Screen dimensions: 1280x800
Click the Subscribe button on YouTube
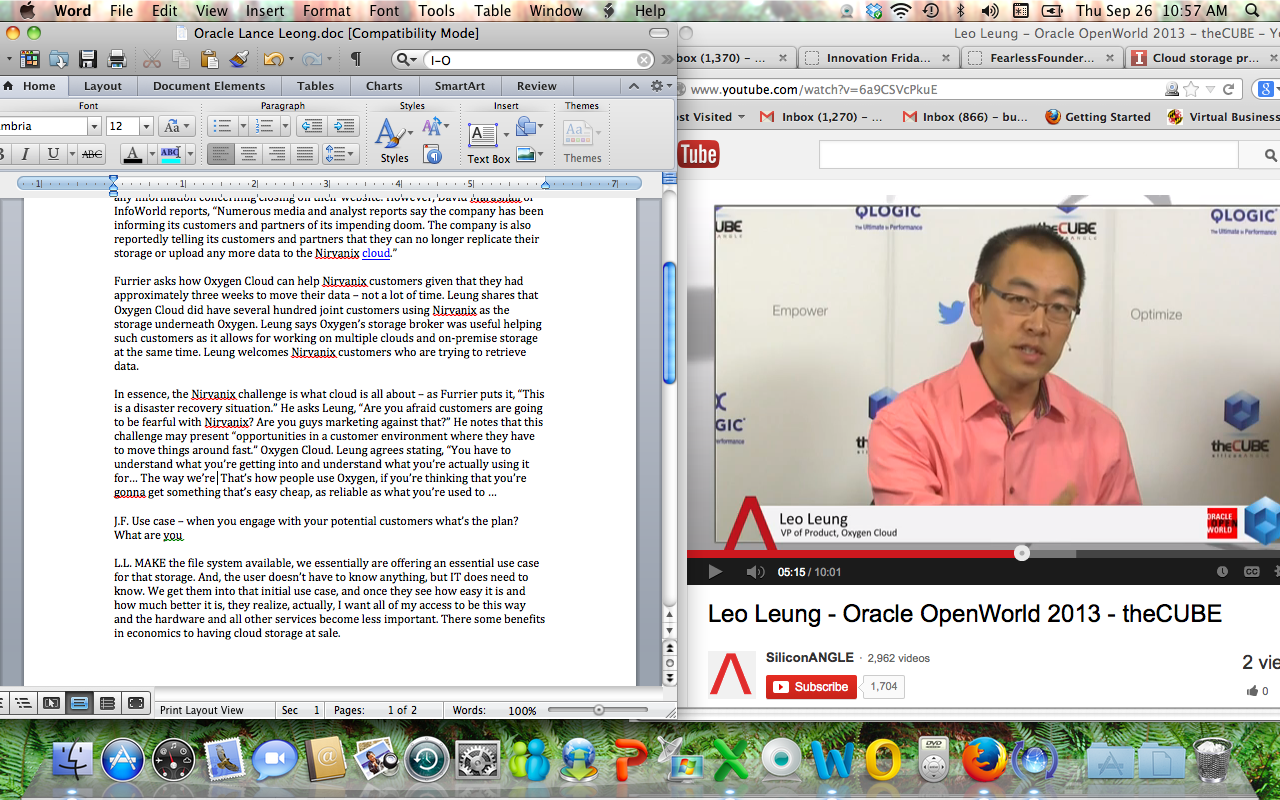tap(810, 687)
